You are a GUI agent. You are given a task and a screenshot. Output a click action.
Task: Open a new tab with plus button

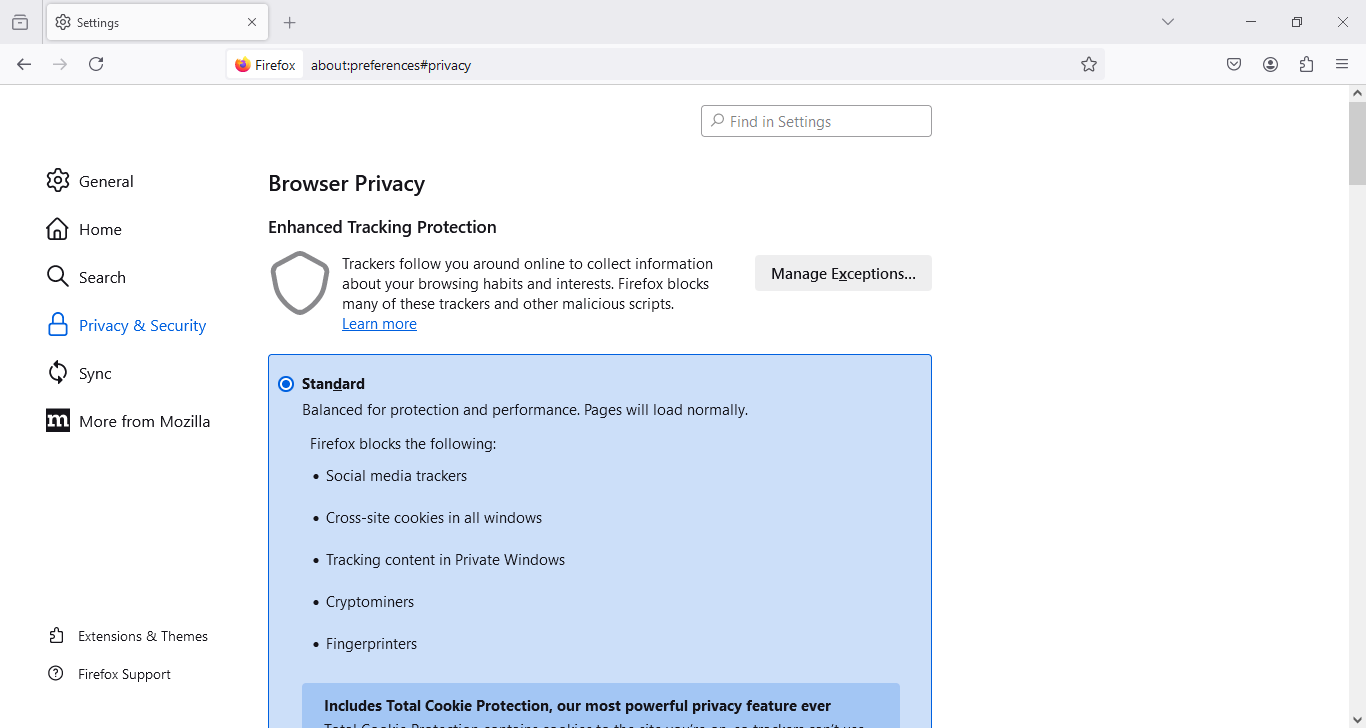click(289, 22)
